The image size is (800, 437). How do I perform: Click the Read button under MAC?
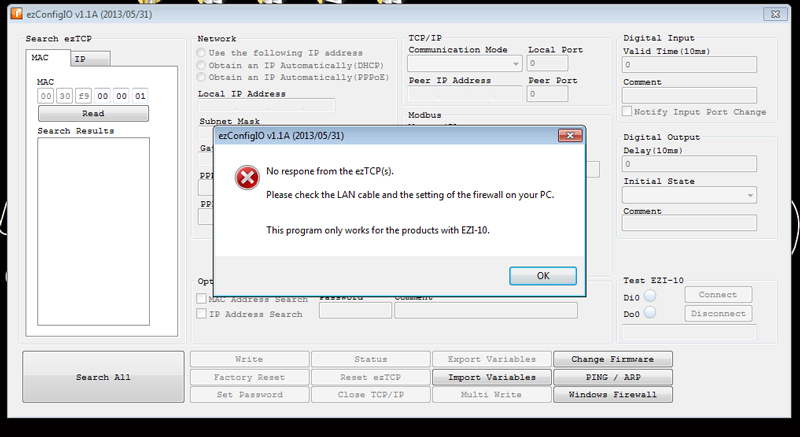[x=93, y=113]
